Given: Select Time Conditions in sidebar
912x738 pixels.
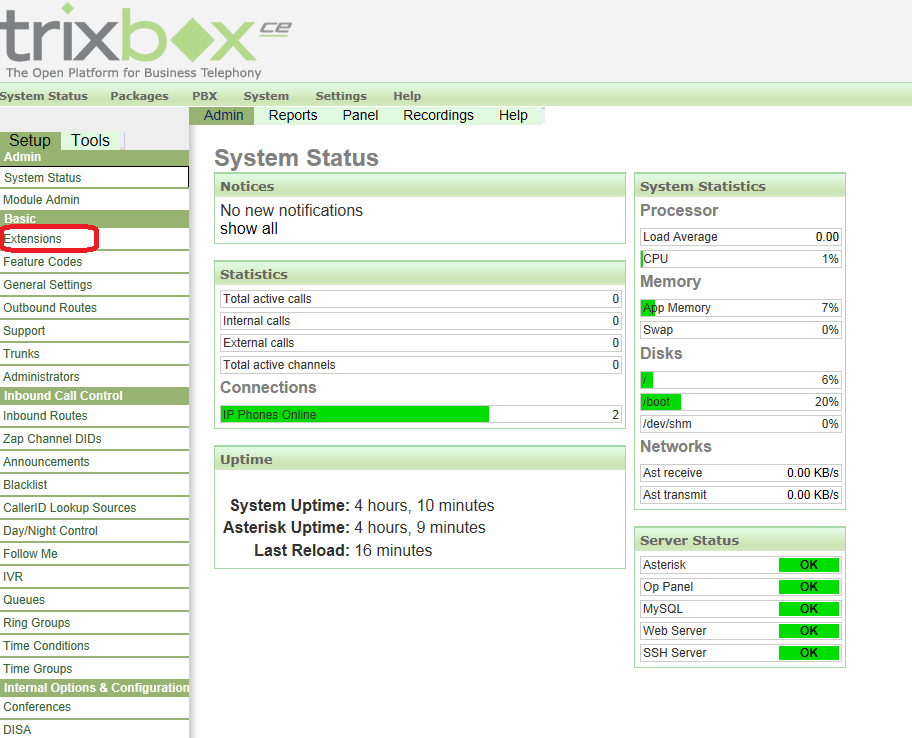Looking at the screenshot, I should click(46, 646).
